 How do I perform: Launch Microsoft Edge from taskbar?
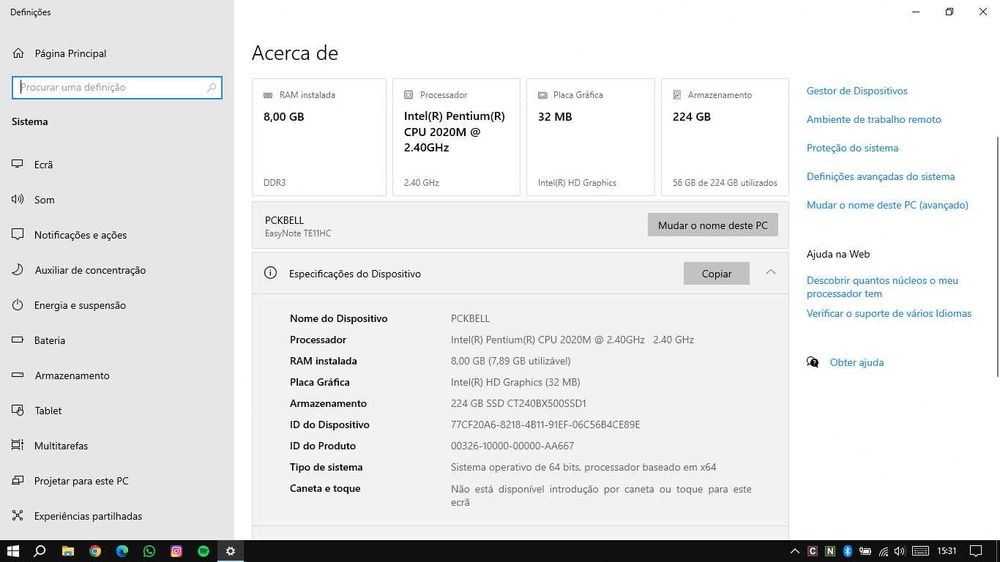click(x=122, y=551)
